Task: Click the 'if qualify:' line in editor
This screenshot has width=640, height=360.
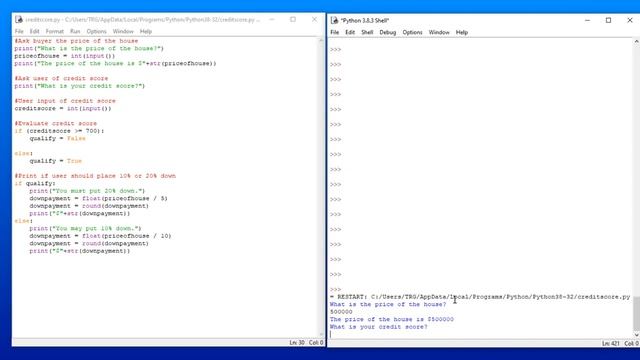Action: [35, 184]
